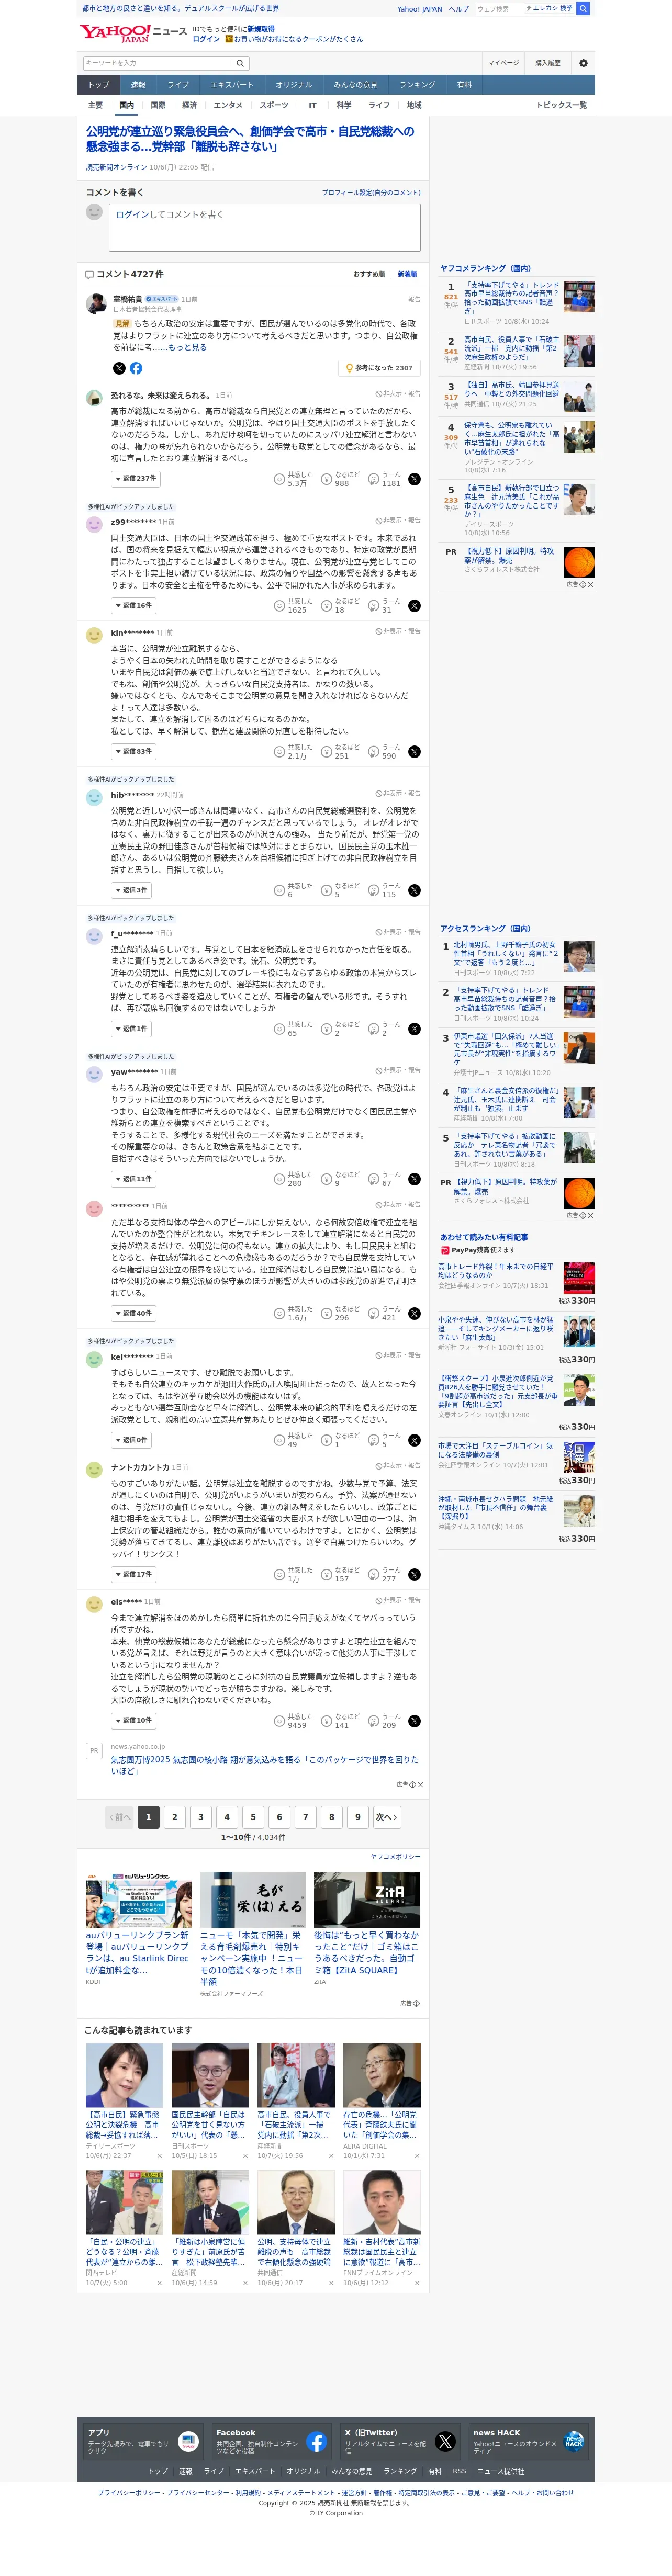Select the スポーツ category tab
The width and height of the screenshot is (672, 2576).
(274, 106)
